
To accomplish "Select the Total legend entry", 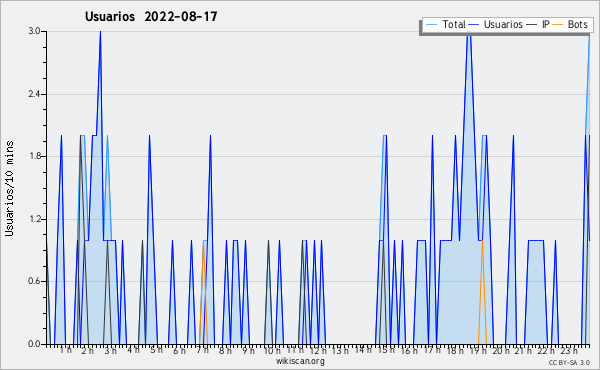I will [445, 24].
